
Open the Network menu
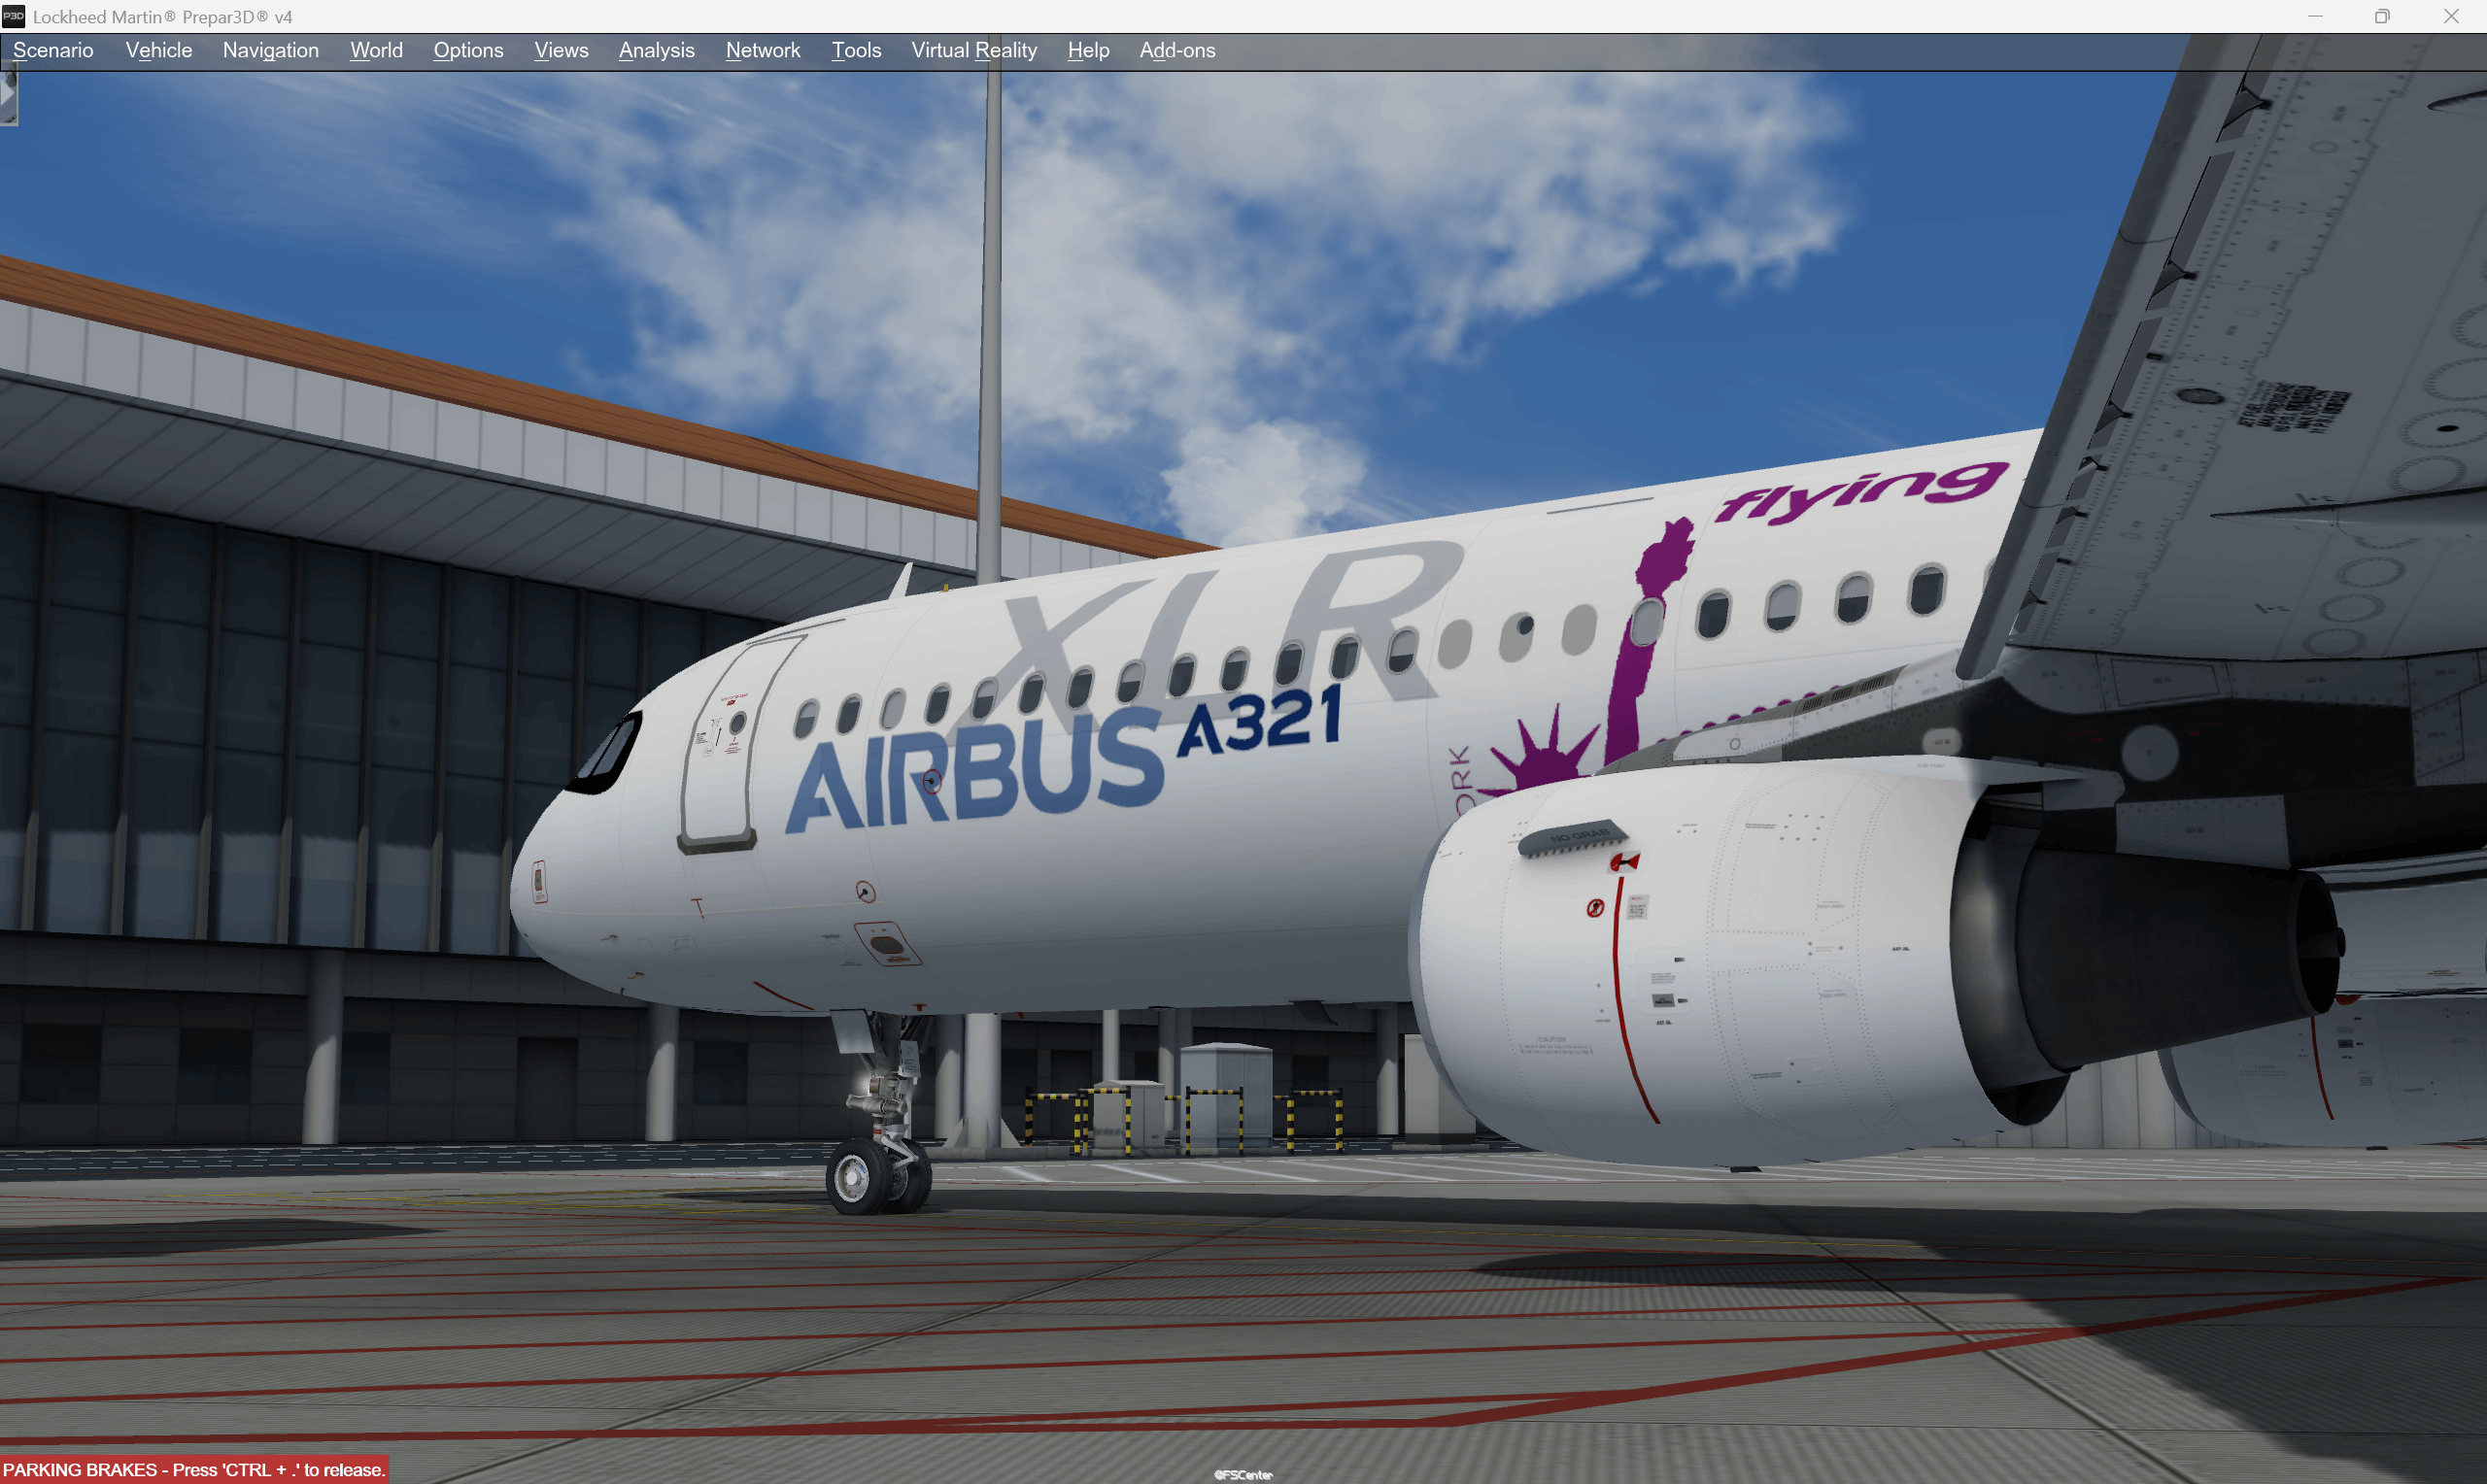tap(763, 50)
